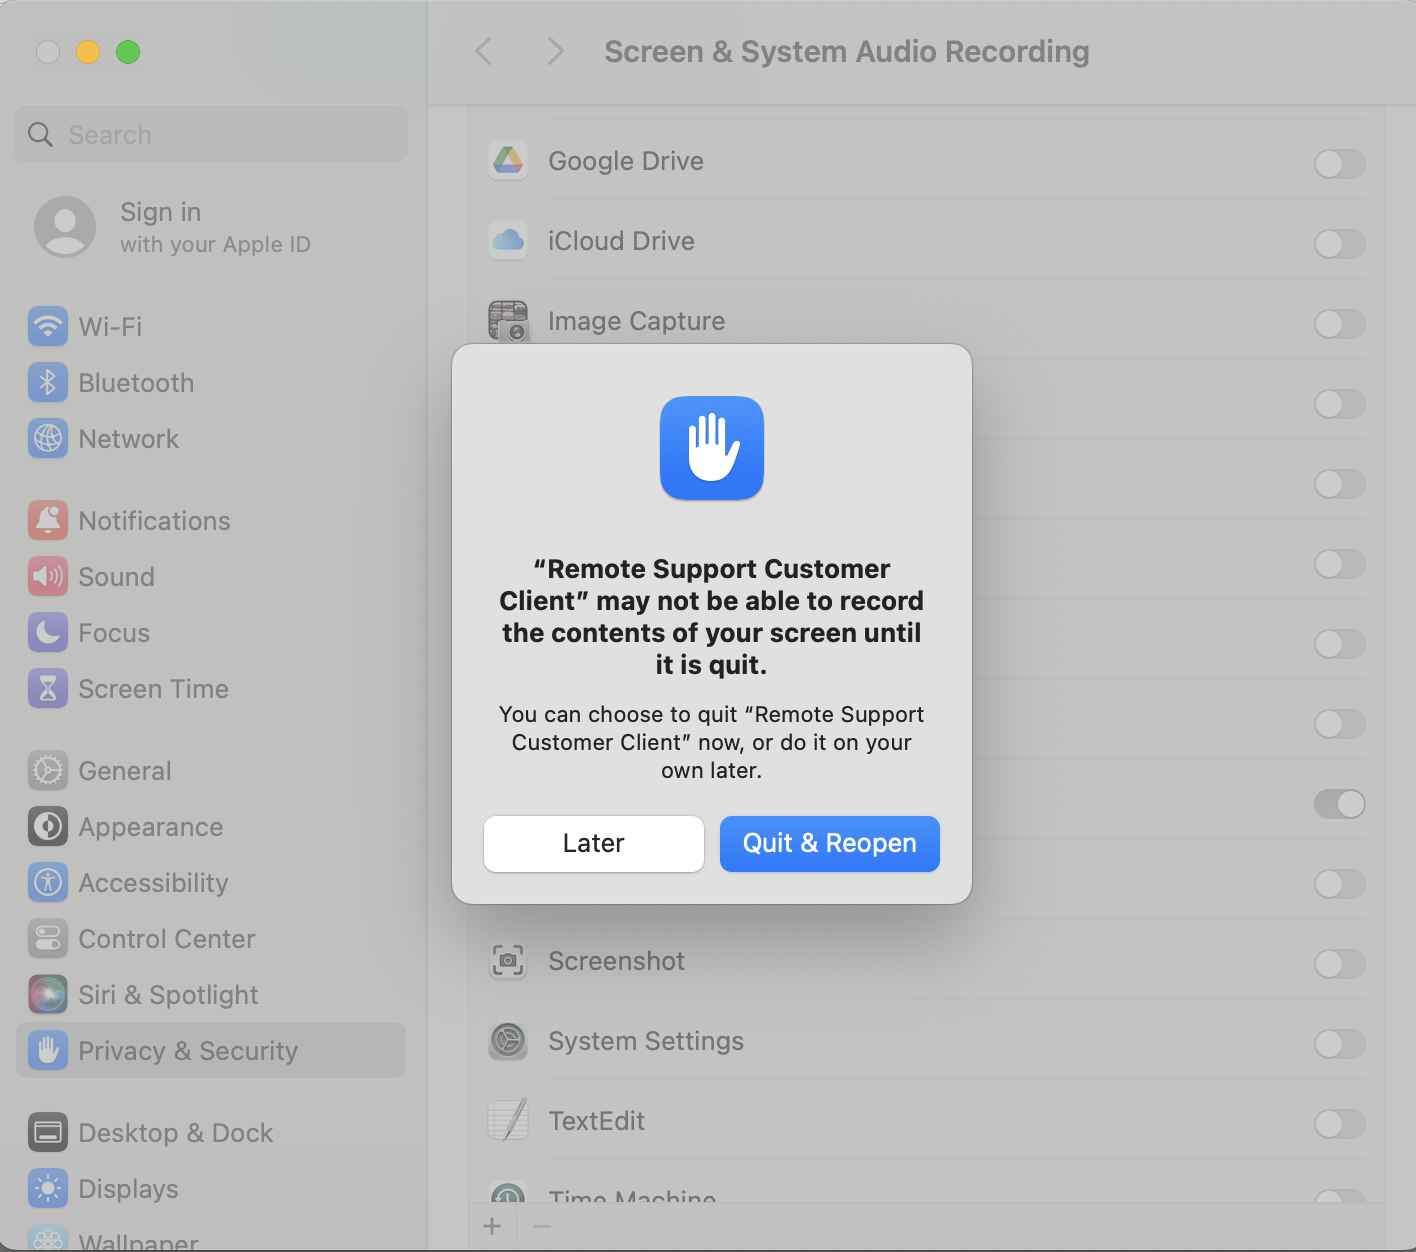Toggle the TextEdit recording permission switch
This screenshot has height=1252, width=1416.
click(x=1339, y=1124)
